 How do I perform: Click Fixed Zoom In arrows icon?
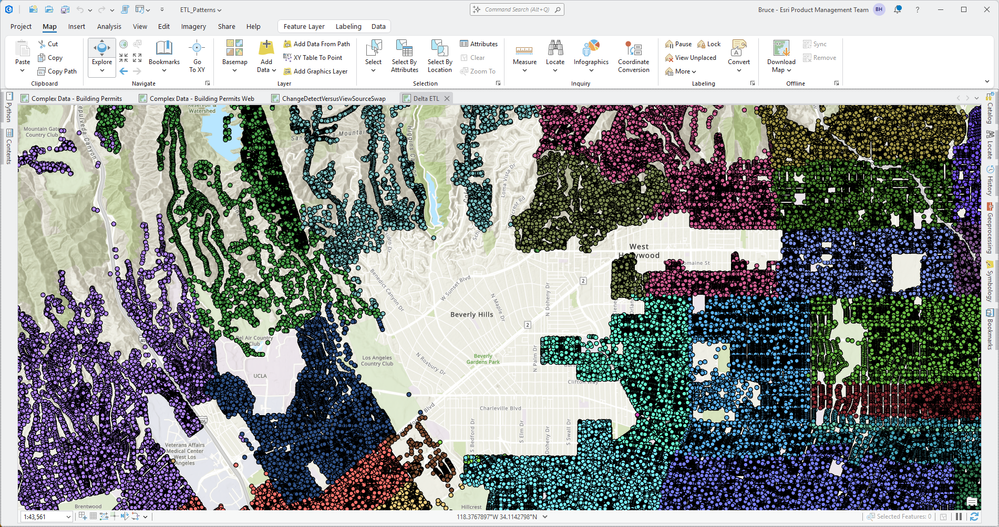(124, 57)
